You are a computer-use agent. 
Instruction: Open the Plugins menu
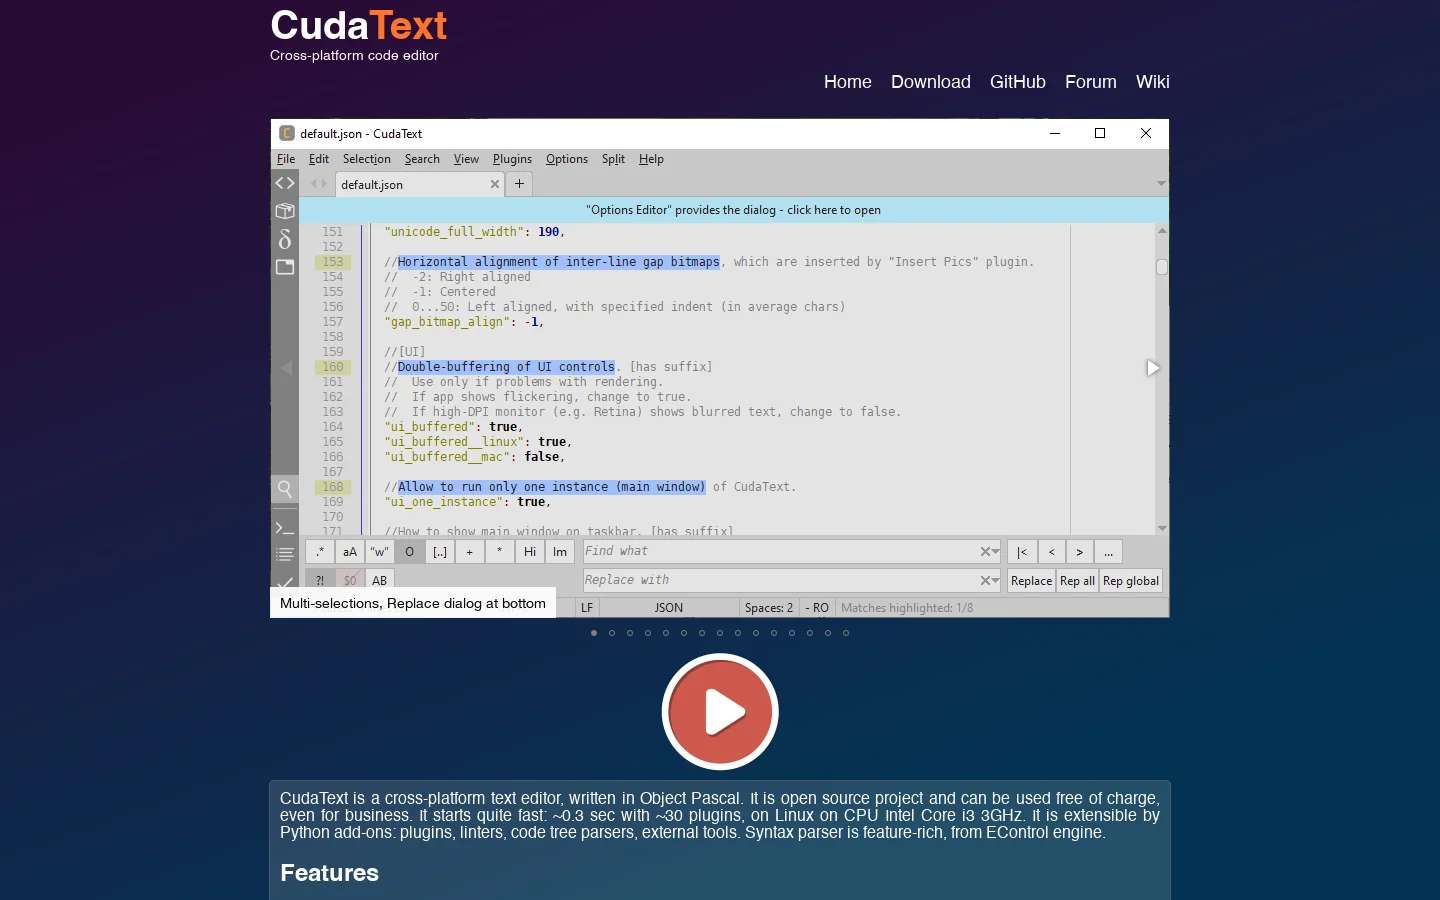(512, 159)
